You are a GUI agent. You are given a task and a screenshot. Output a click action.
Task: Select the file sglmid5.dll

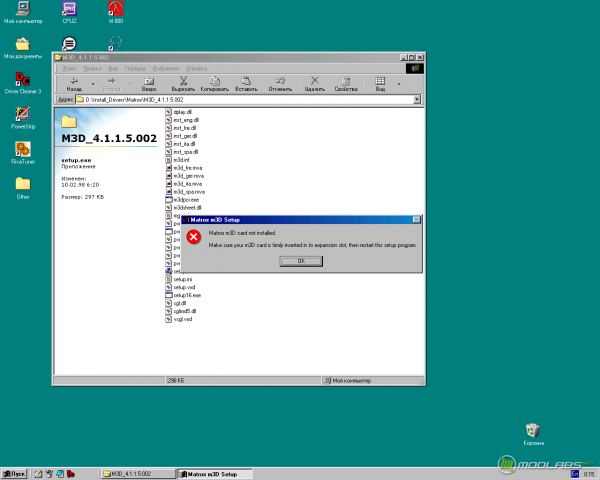point(181,311)
